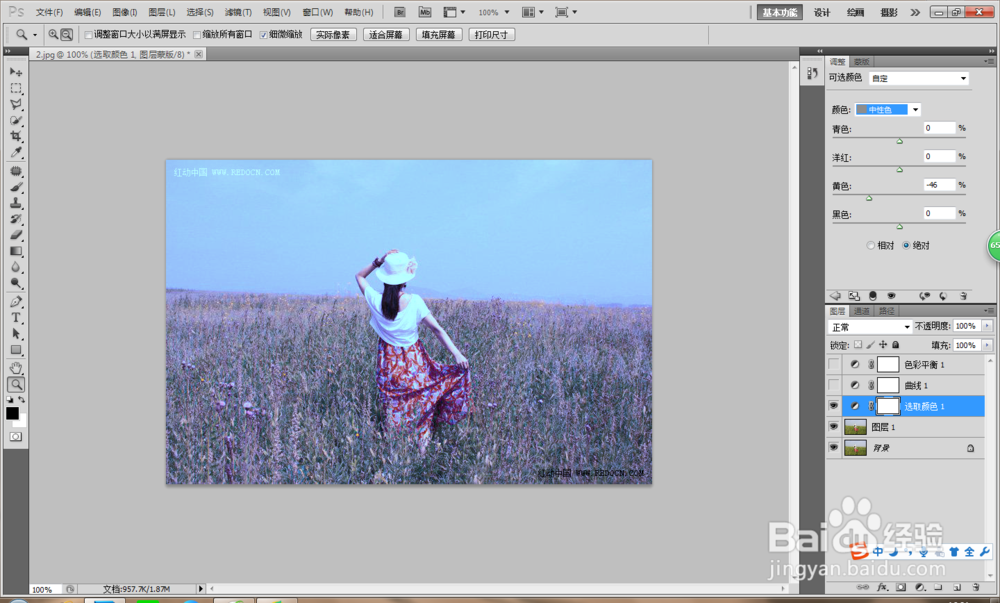The width and height of the screenshot is (1000, 603).
Task: Click the 适合屏幕 button
Action: tap(386, 35)
